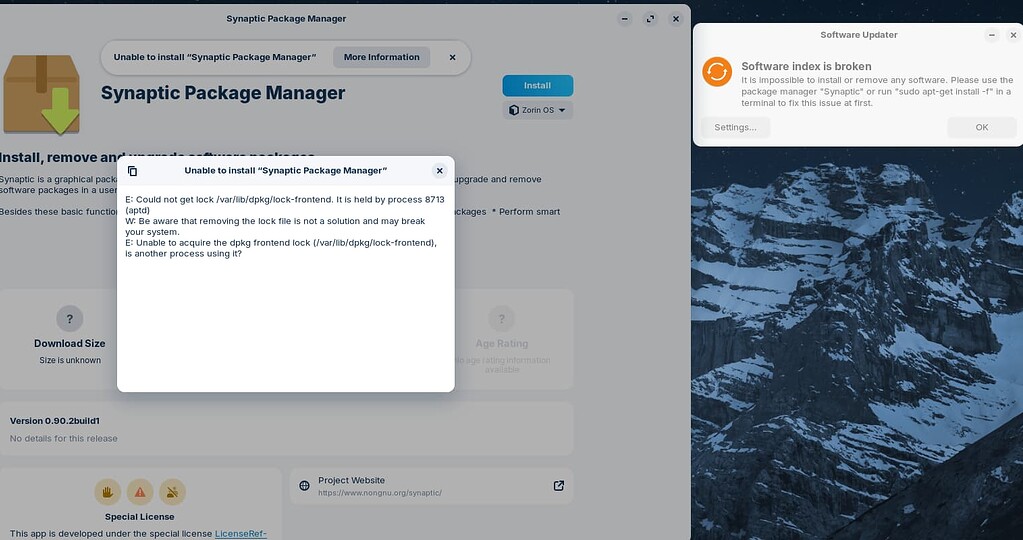Click the error line mentioning process 8713
This screenshot has width=1023, height=540.
(285, 205)
